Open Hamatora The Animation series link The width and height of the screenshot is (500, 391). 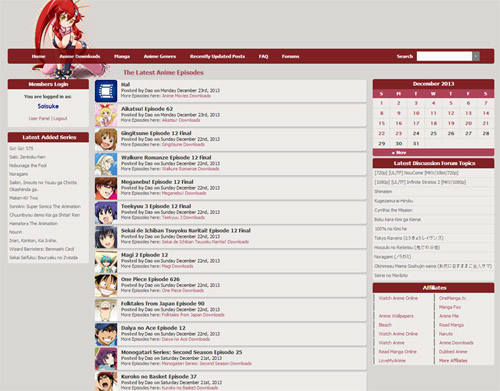coord(33,223)
